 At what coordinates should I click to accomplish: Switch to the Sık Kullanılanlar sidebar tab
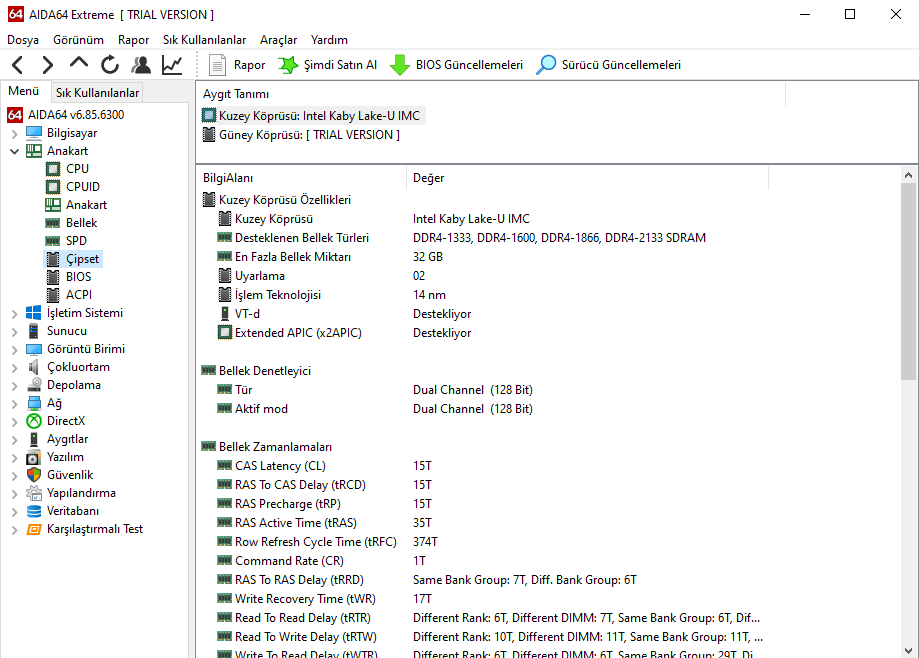click(97, 93)
